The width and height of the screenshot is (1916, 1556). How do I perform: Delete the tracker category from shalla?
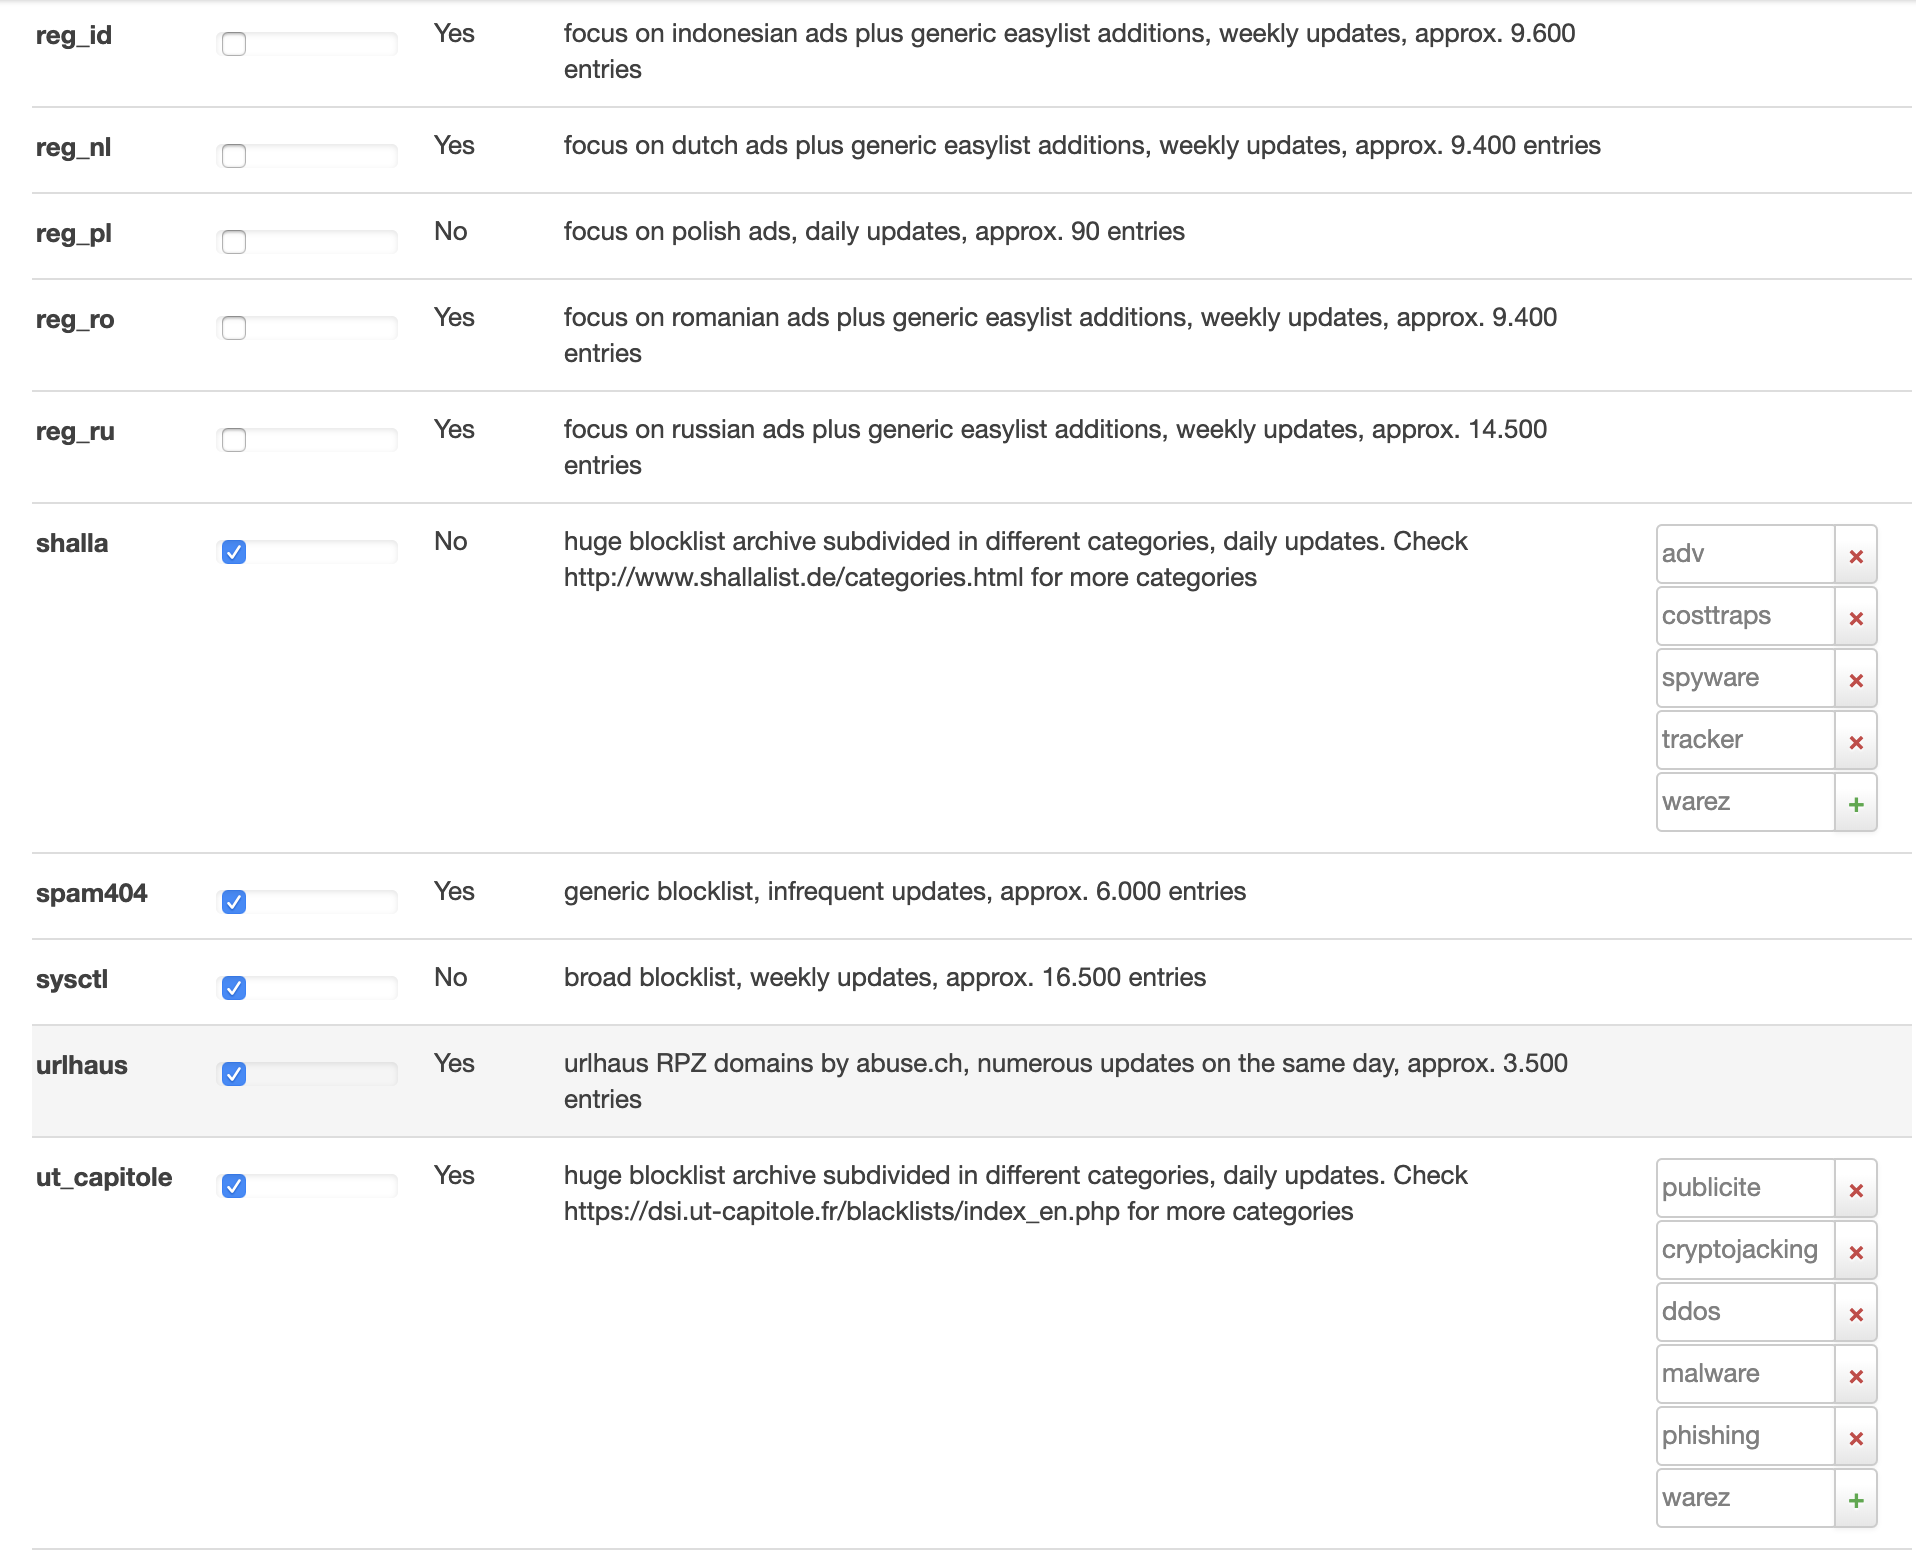click(1855, 742)
